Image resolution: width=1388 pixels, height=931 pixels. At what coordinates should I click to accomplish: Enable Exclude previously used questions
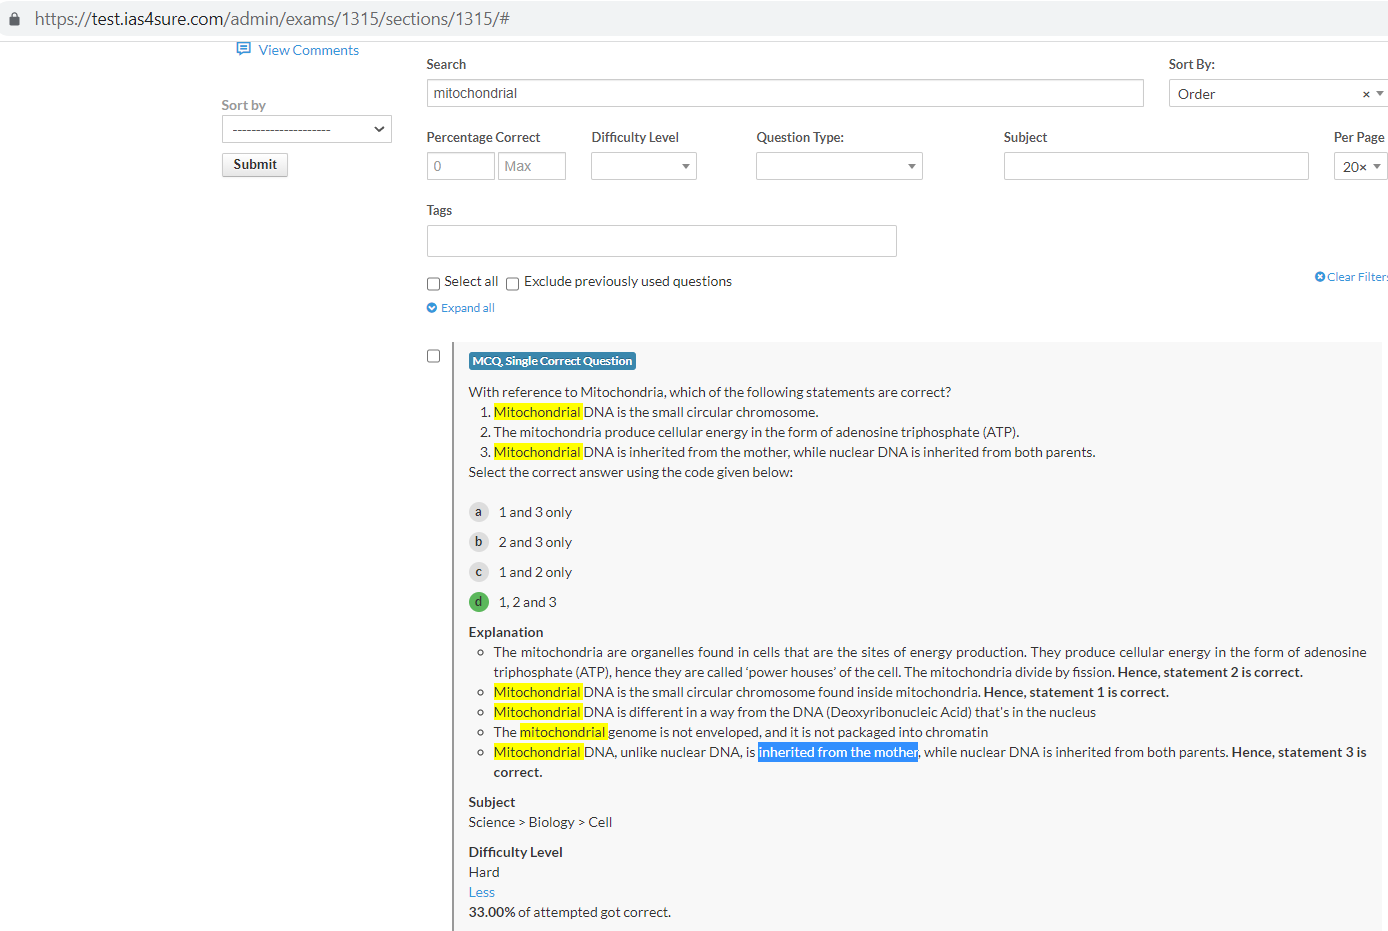512,283
